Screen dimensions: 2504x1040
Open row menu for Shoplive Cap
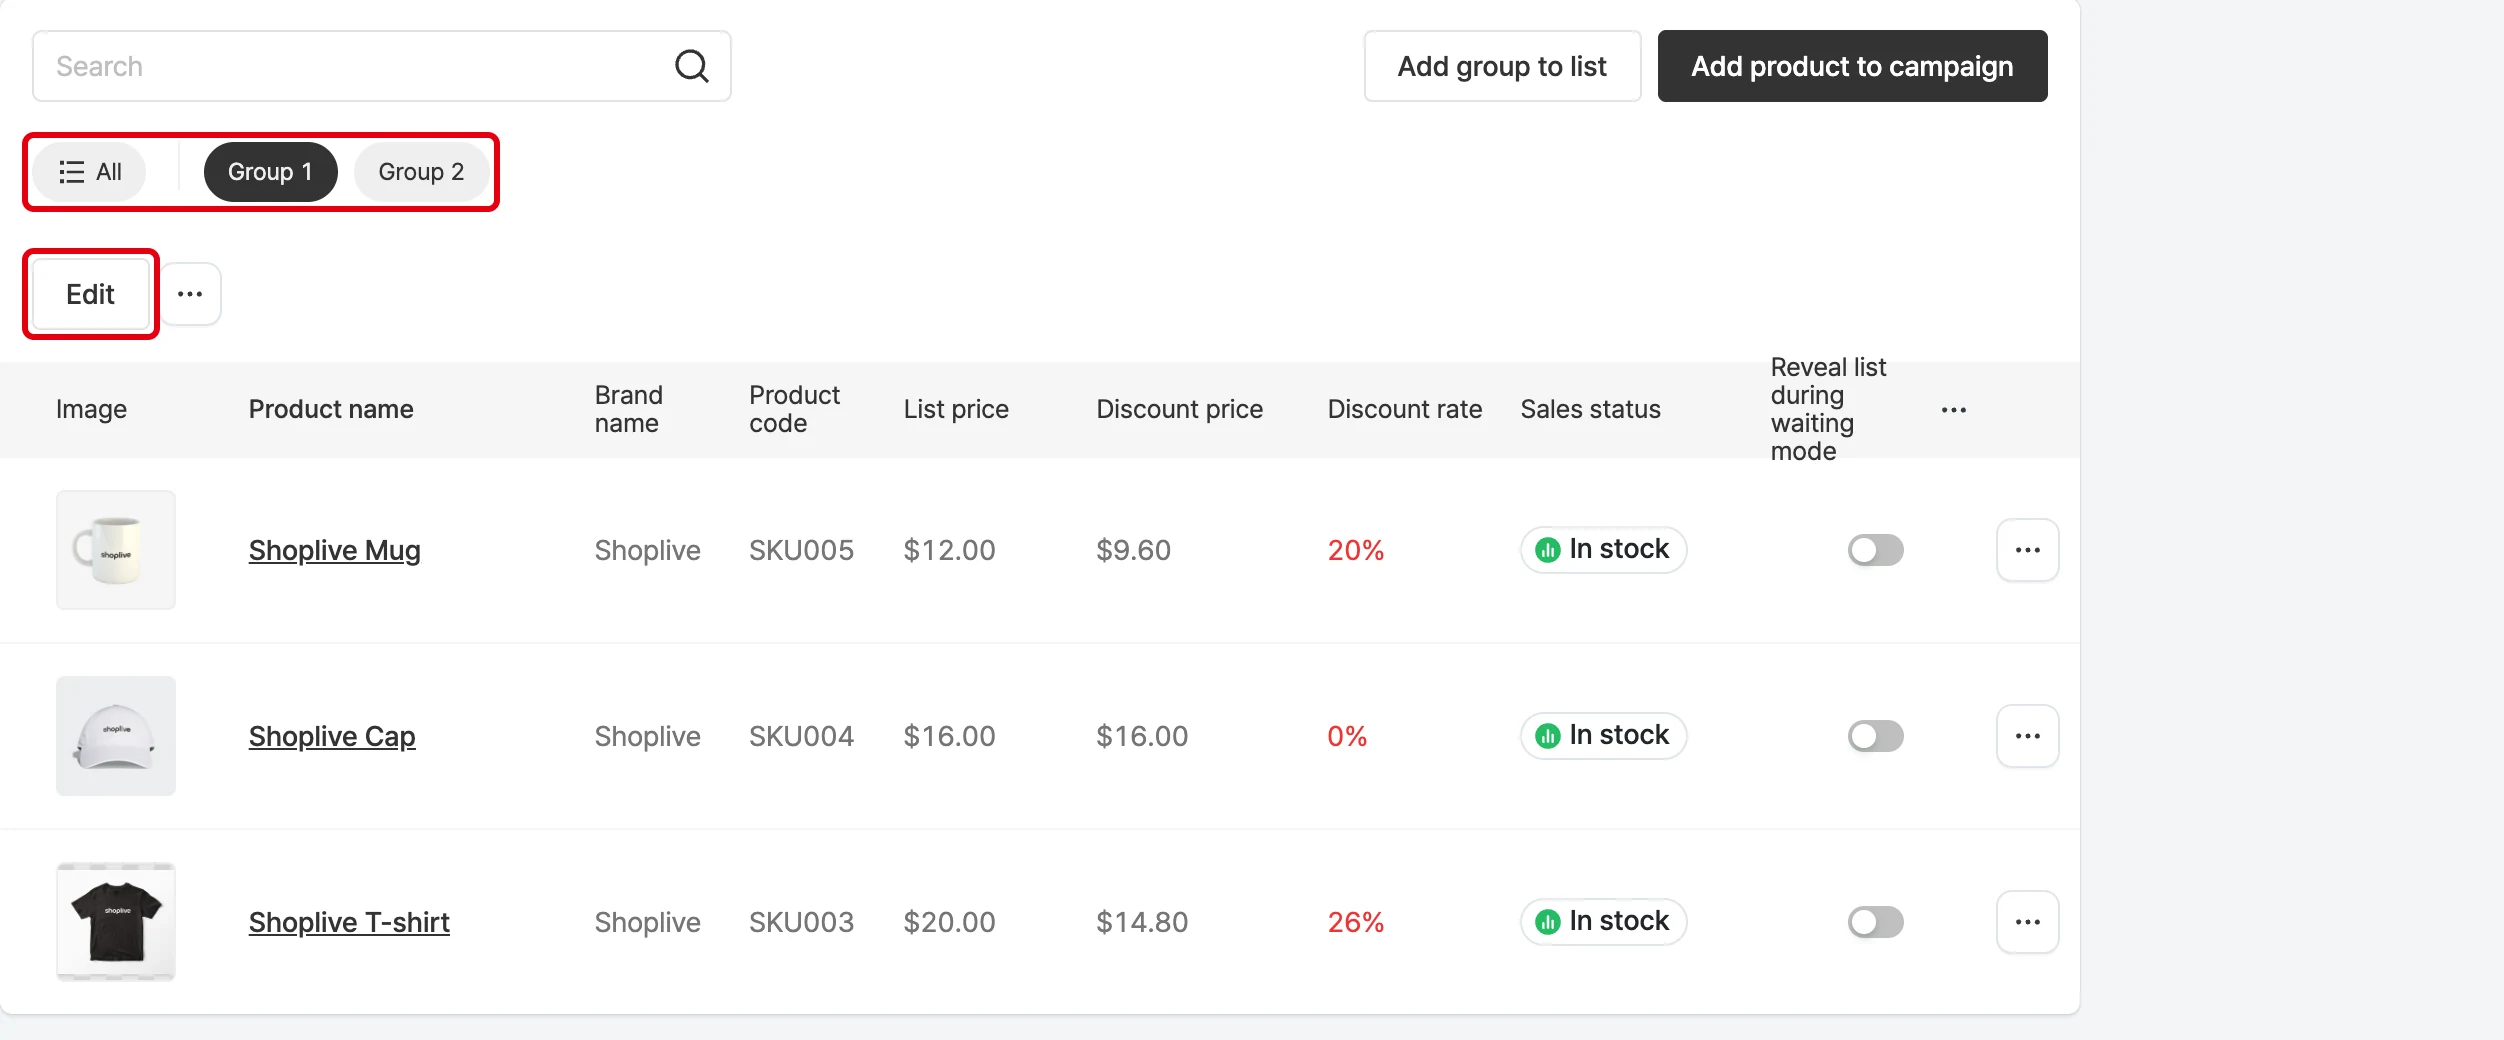(x=2027, y=736)
